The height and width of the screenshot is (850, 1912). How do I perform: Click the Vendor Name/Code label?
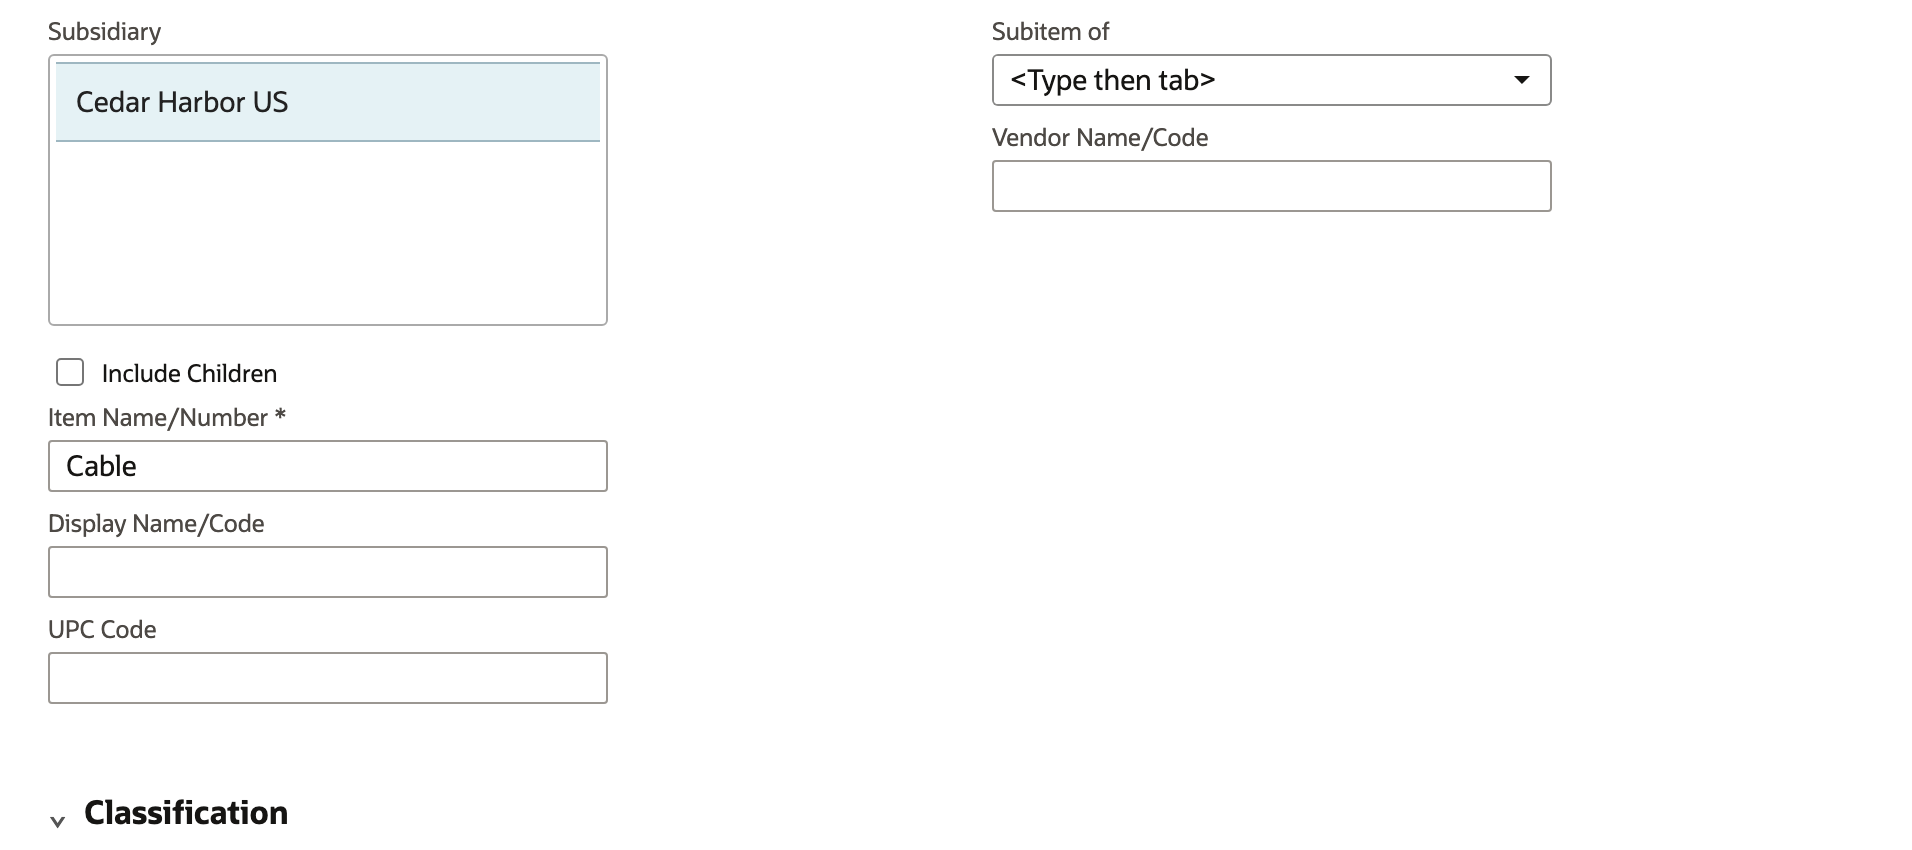(x=1100, y=138)
